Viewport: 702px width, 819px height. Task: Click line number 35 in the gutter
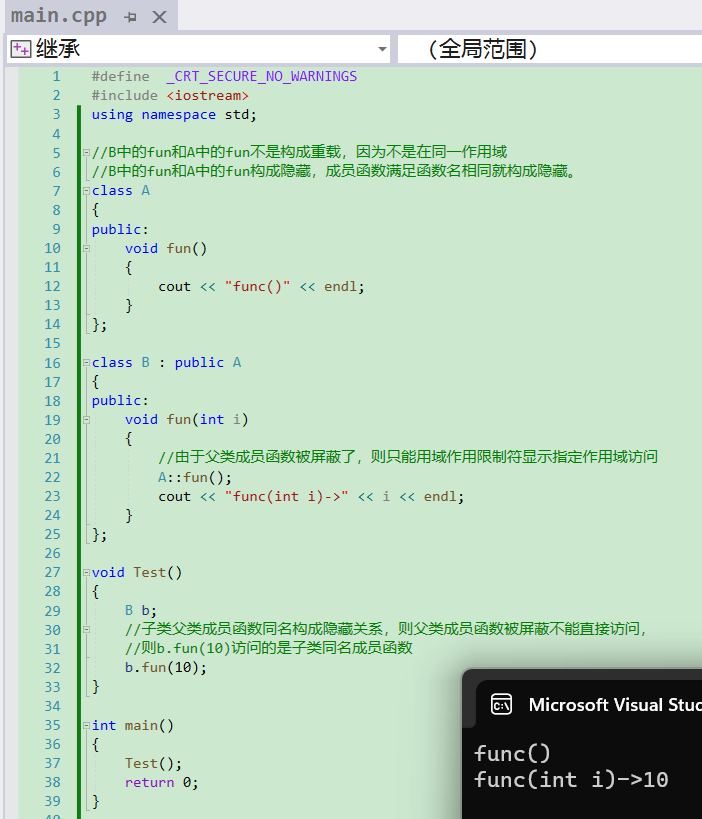click(52, 726)
